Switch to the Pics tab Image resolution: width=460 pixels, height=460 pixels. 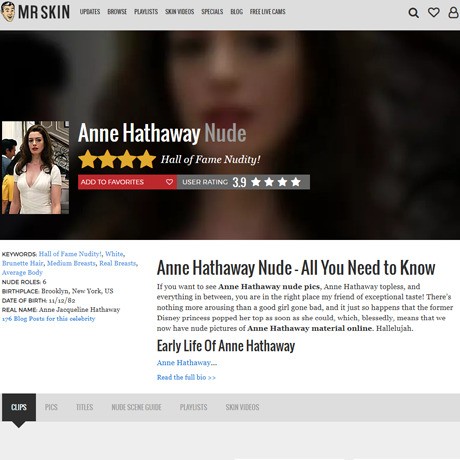tap(51, 407)
